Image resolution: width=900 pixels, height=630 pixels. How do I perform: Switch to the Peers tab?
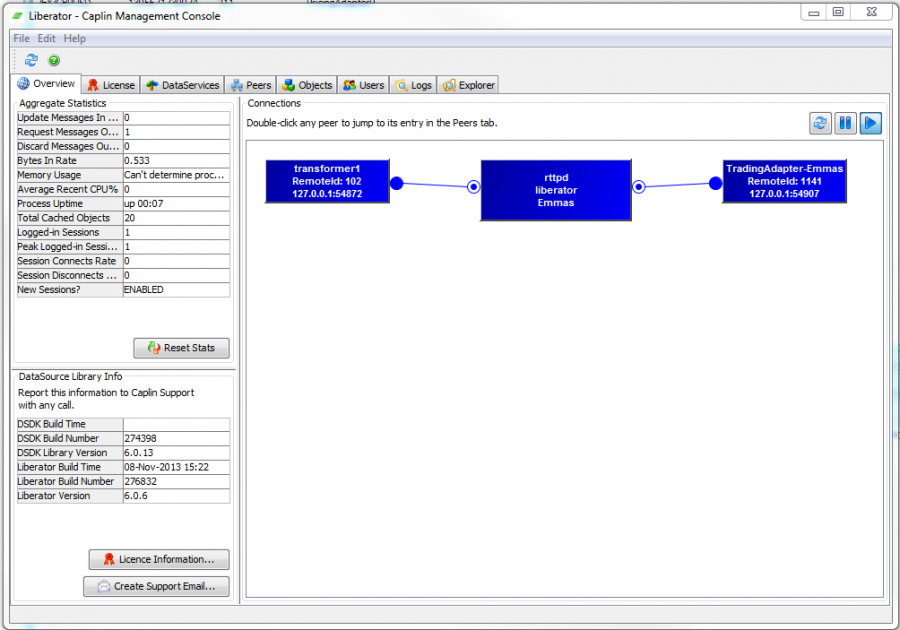(251, 85)
